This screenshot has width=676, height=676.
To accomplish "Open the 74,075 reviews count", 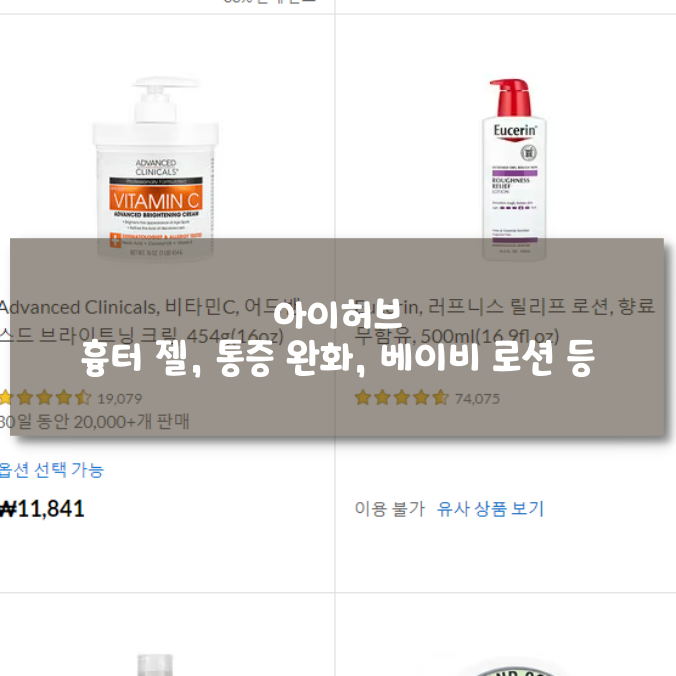I will (477, 399).
